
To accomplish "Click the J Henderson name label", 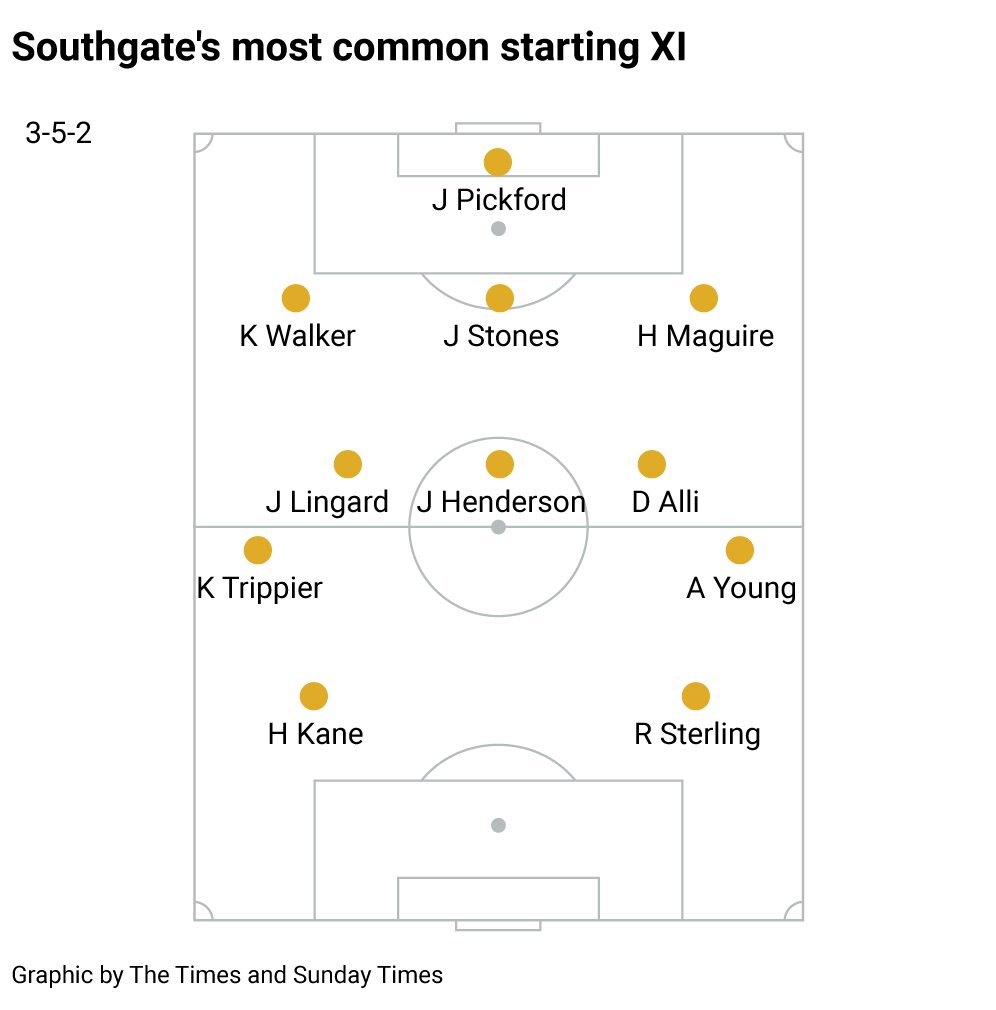I will pos(501,501).
